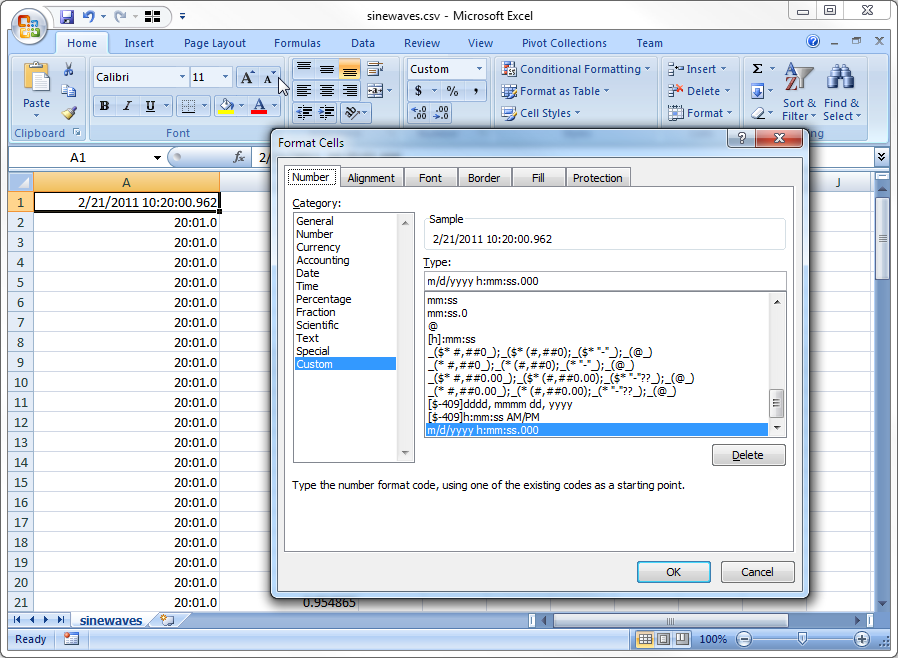Switch to the Alignment tab in dialog
The width and height of the screenshot is (898, 658).
[371, 178]
